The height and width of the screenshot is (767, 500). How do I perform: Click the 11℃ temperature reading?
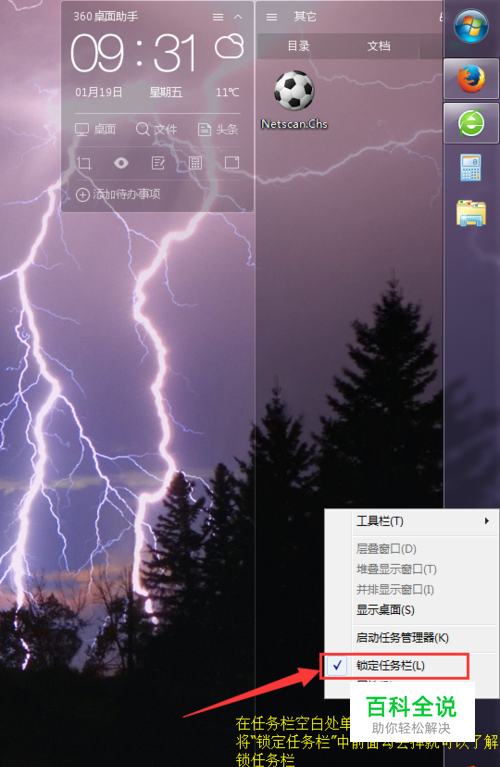click(227, 92)
